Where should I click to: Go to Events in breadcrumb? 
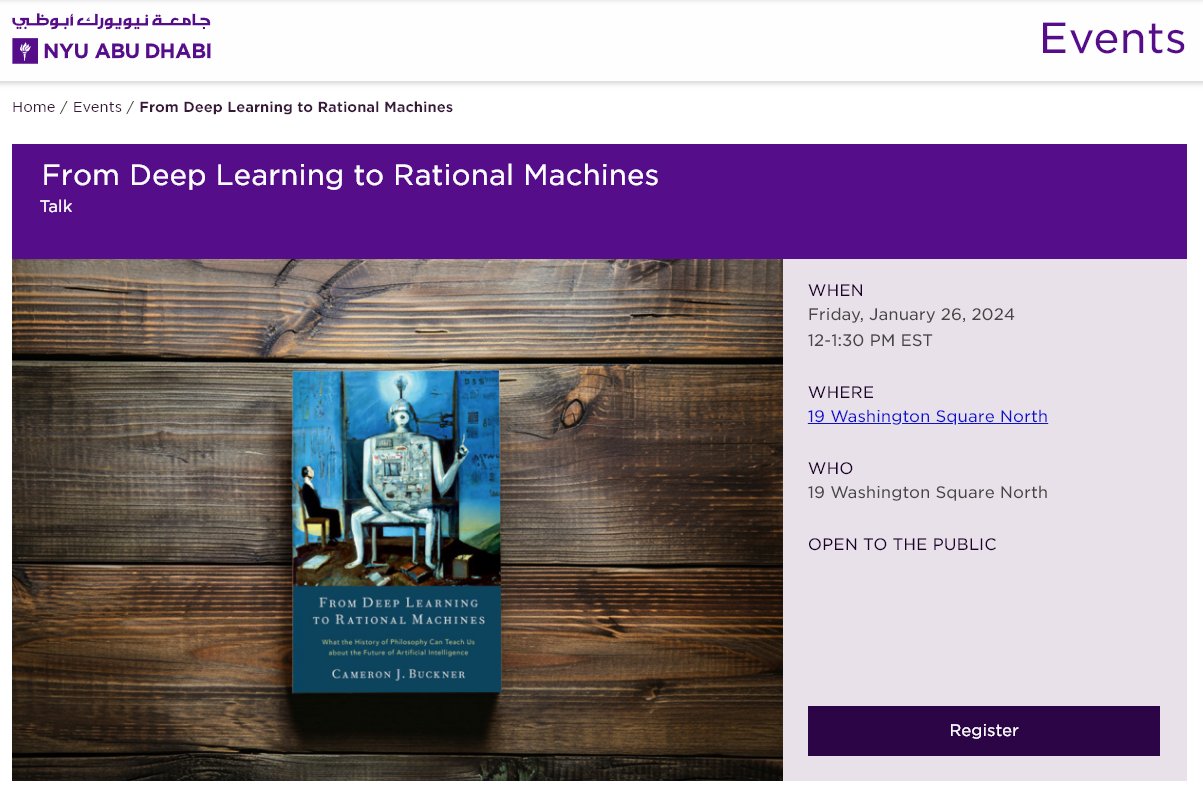coord(97,107)
